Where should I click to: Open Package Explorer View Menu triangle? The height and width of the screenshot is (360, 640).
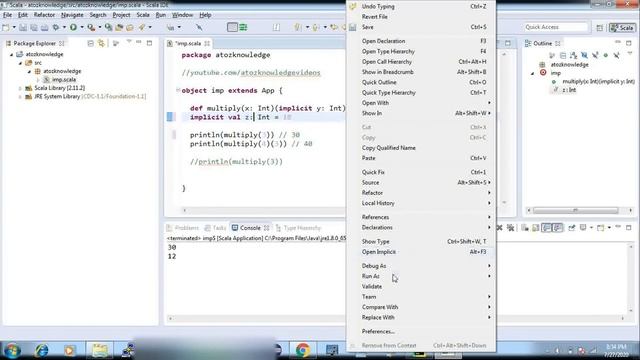[129, 42]
